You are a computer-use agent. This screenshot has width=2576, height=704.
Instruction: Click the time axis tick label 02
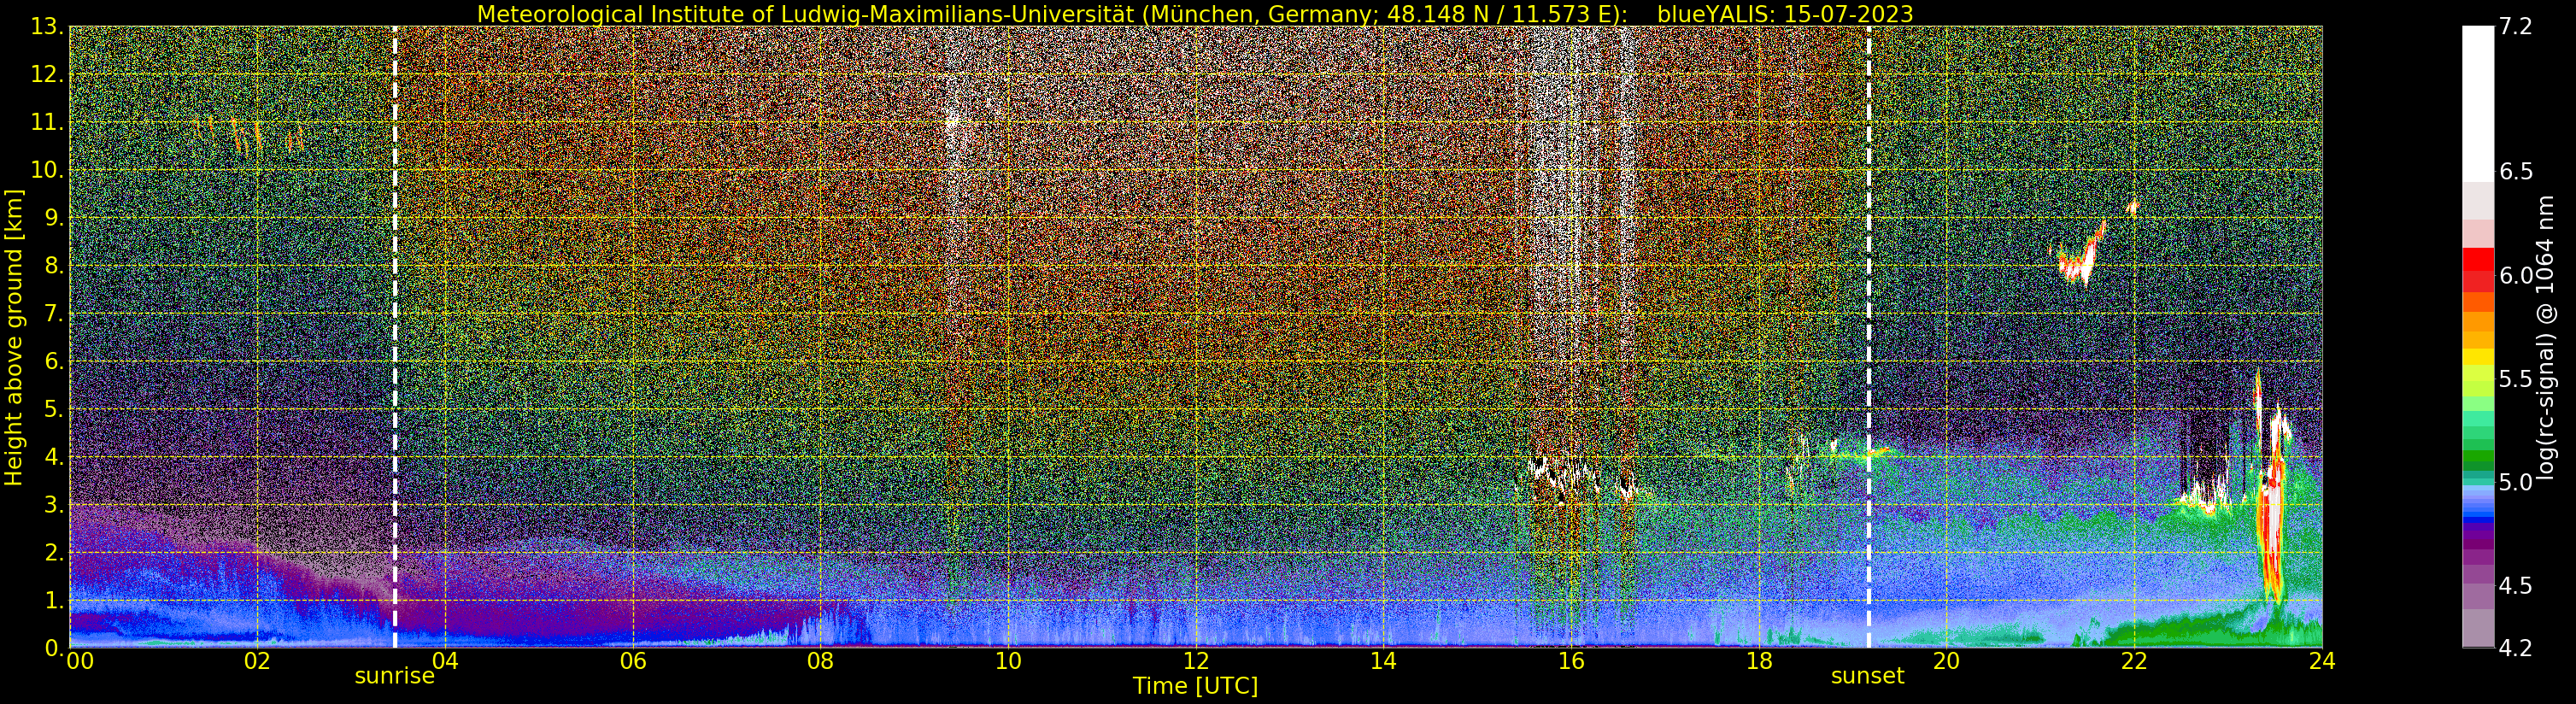[x=257, y=660]
